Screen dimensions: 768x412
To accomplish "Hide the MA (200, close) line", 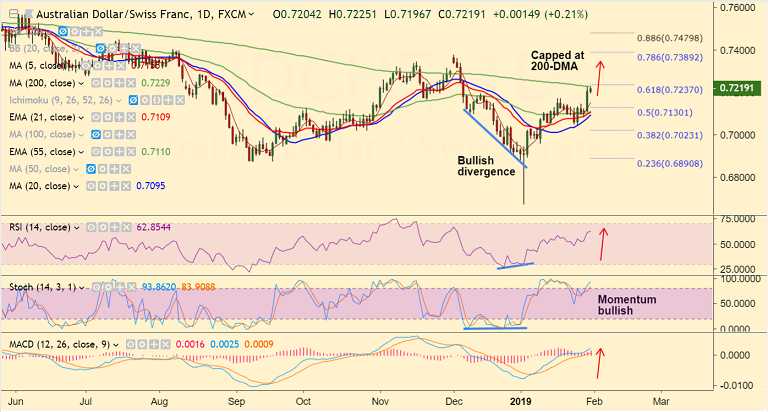I will pyautogui.click(x=96, y=83).
